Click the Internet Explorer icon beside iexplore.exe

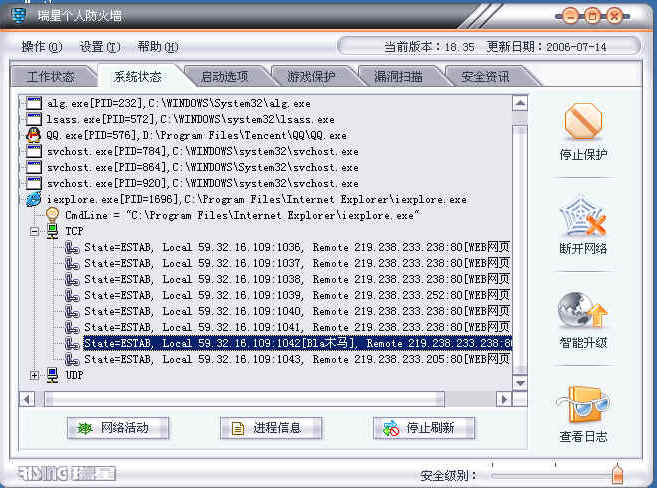tap(34, 199)
